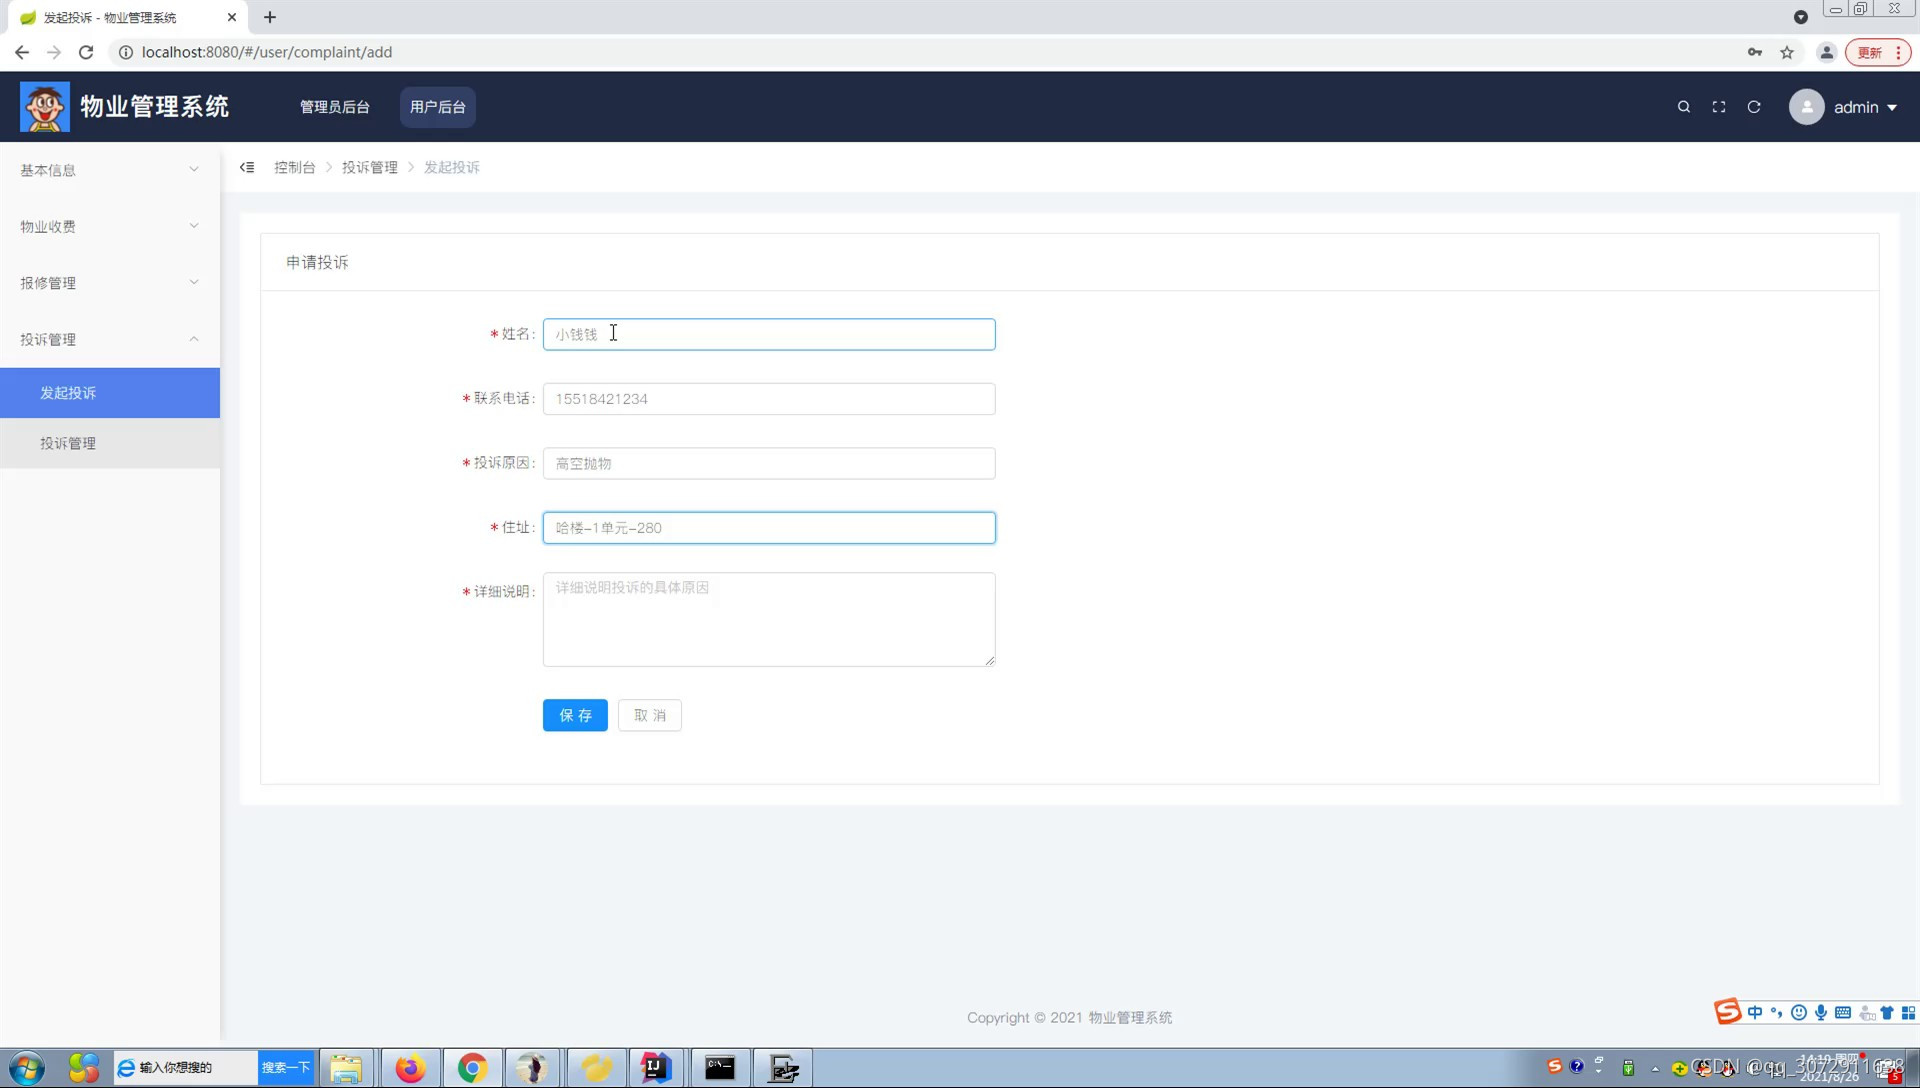The image size is (1920, 1088).
Task: Expand the 报修管理 sidebar menu
Action: tap(110, 283)
